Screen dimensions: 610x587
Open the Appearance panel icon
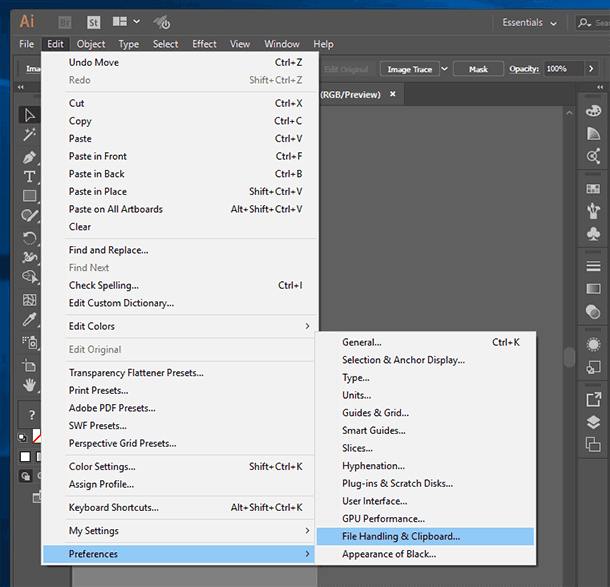click(x=593, y=344)
